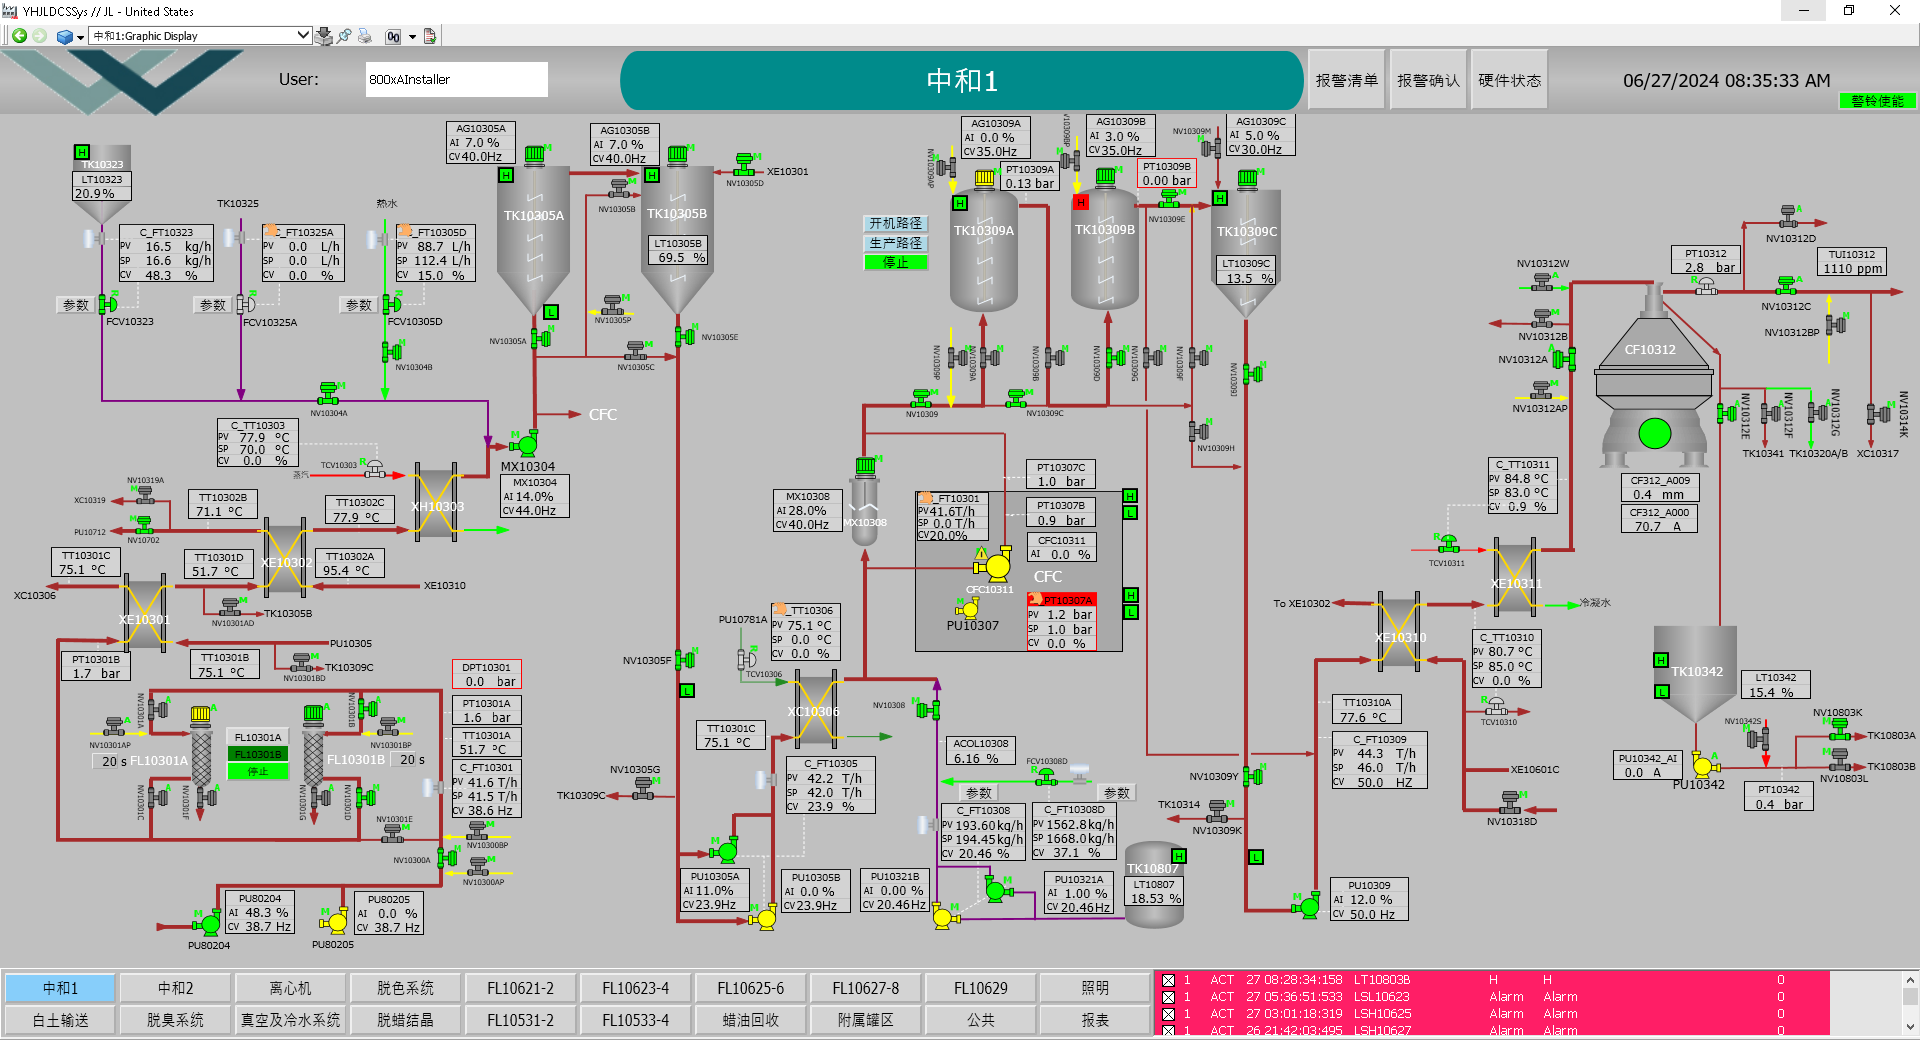Expand the blue cube icon dropdown arrow

(80, 37)
